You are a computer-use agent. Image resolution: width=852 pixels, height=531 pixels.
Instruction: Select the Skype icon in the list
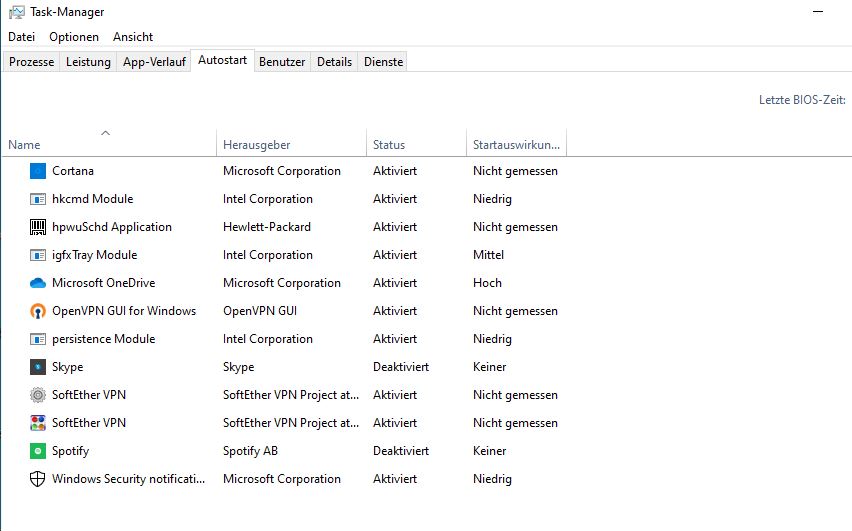(38, 367)
